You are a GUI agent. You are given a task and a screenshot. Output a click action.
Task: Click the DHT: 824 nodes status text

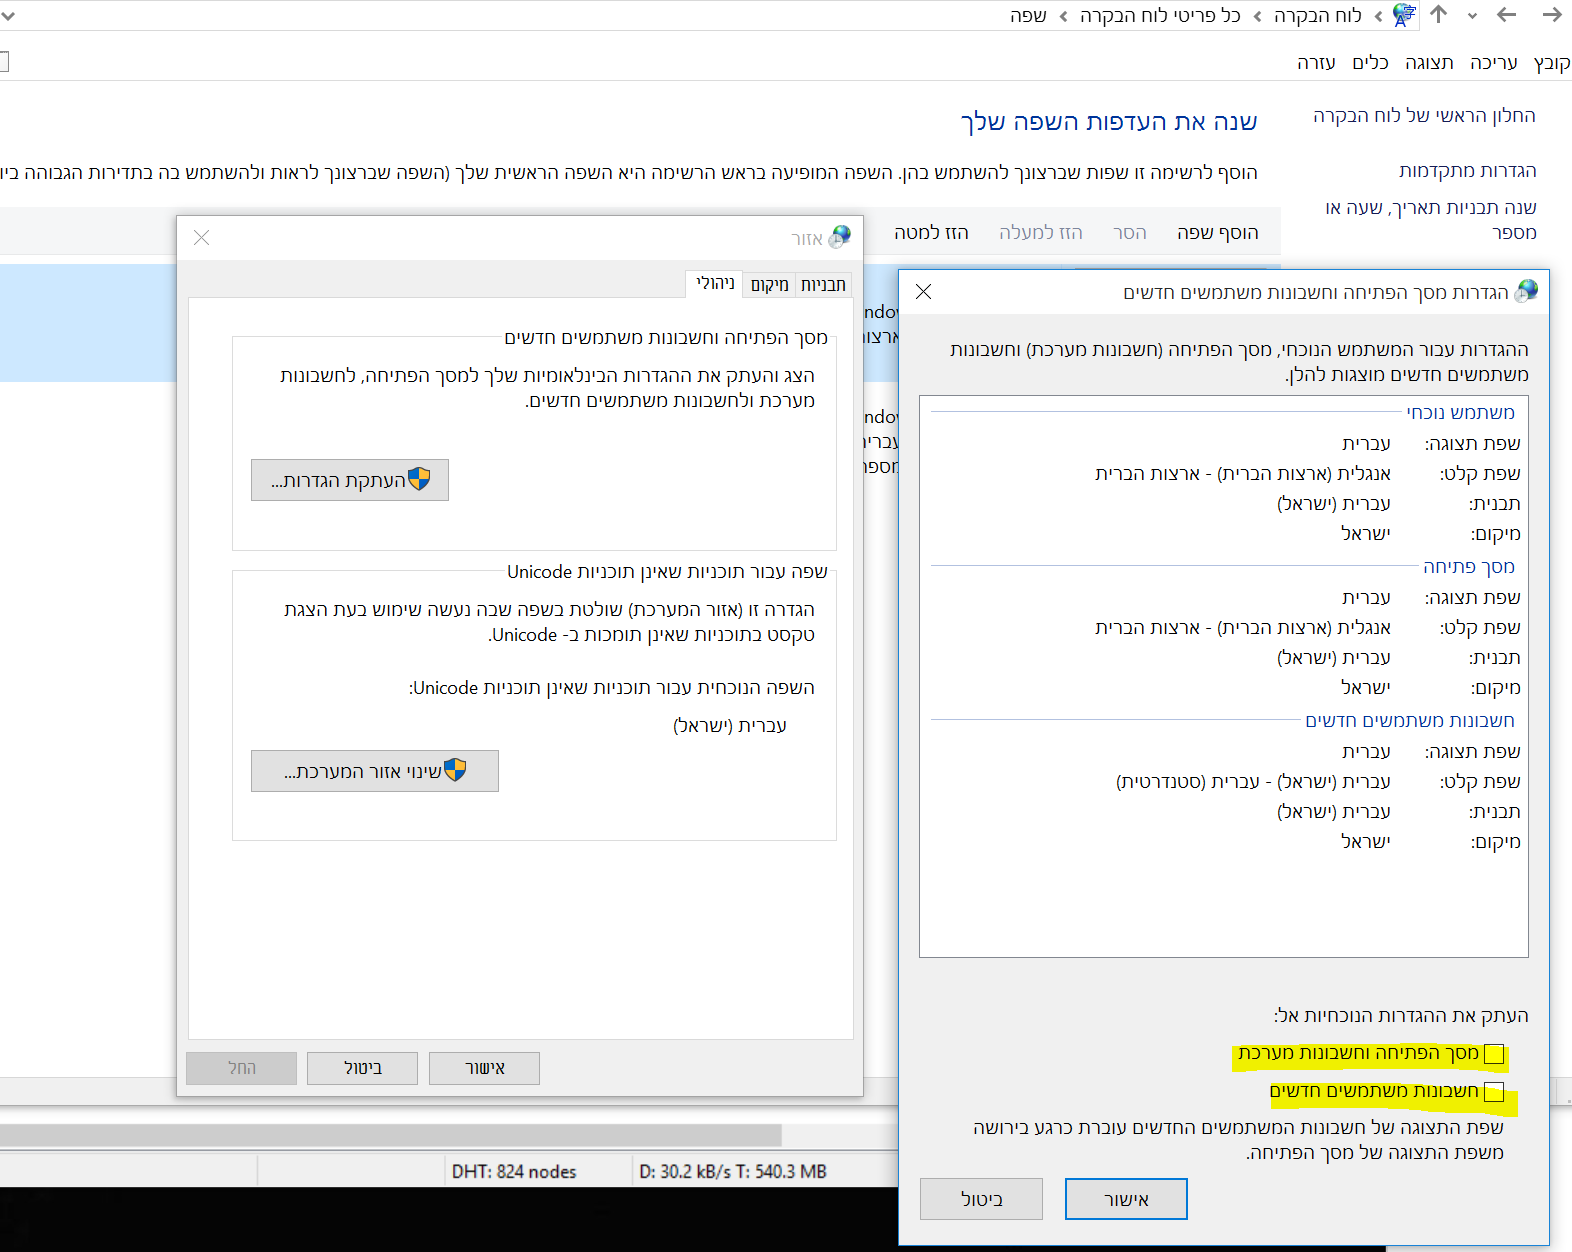point(514,1172)
